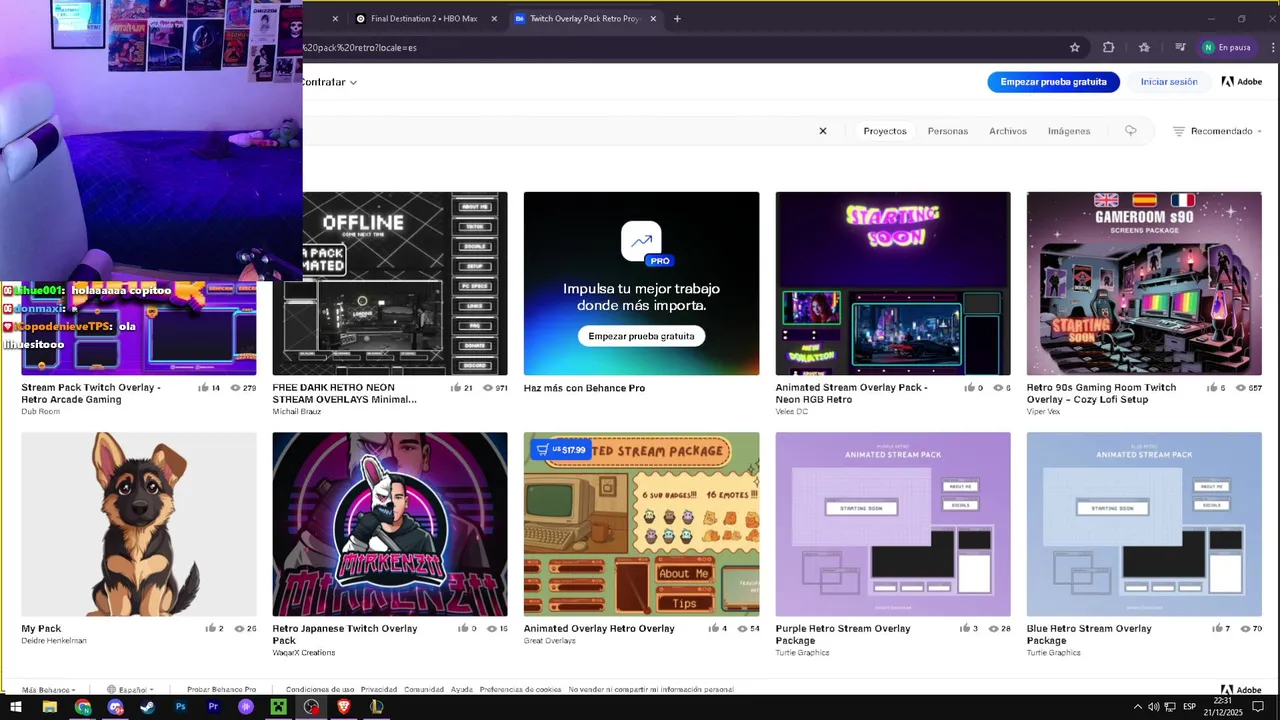The width and height of the screenshot is (1280, 720).
Task: Open Steam from the taskbar
Action: [x=147, y=707]
